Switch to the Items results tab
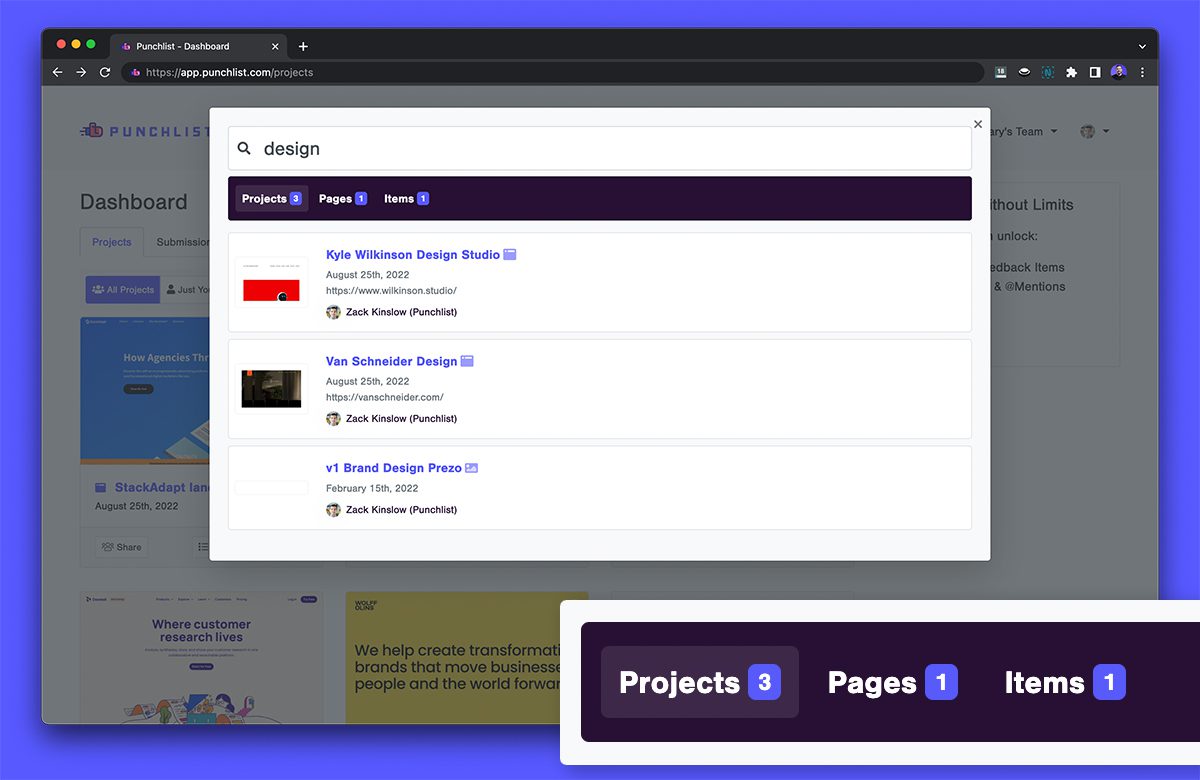Viewport: 1200px width, 780px height. click(406, 198)
